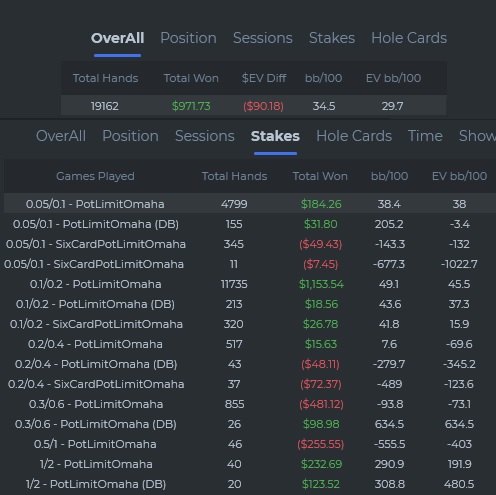Sort by Games Played column header
This screenshot has height=495, width=496.
point(95,176)
